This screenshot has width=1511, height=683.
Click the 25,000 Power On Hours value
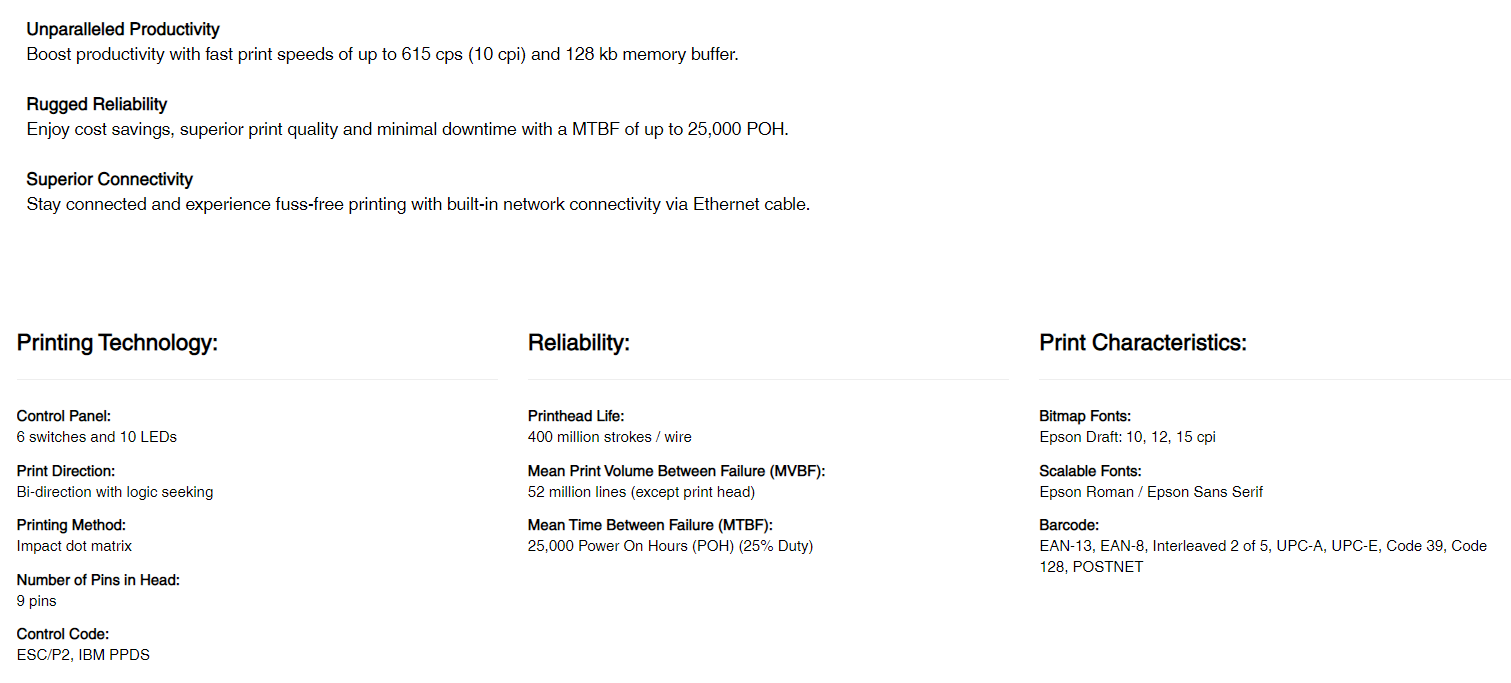(x=670, y=546)
